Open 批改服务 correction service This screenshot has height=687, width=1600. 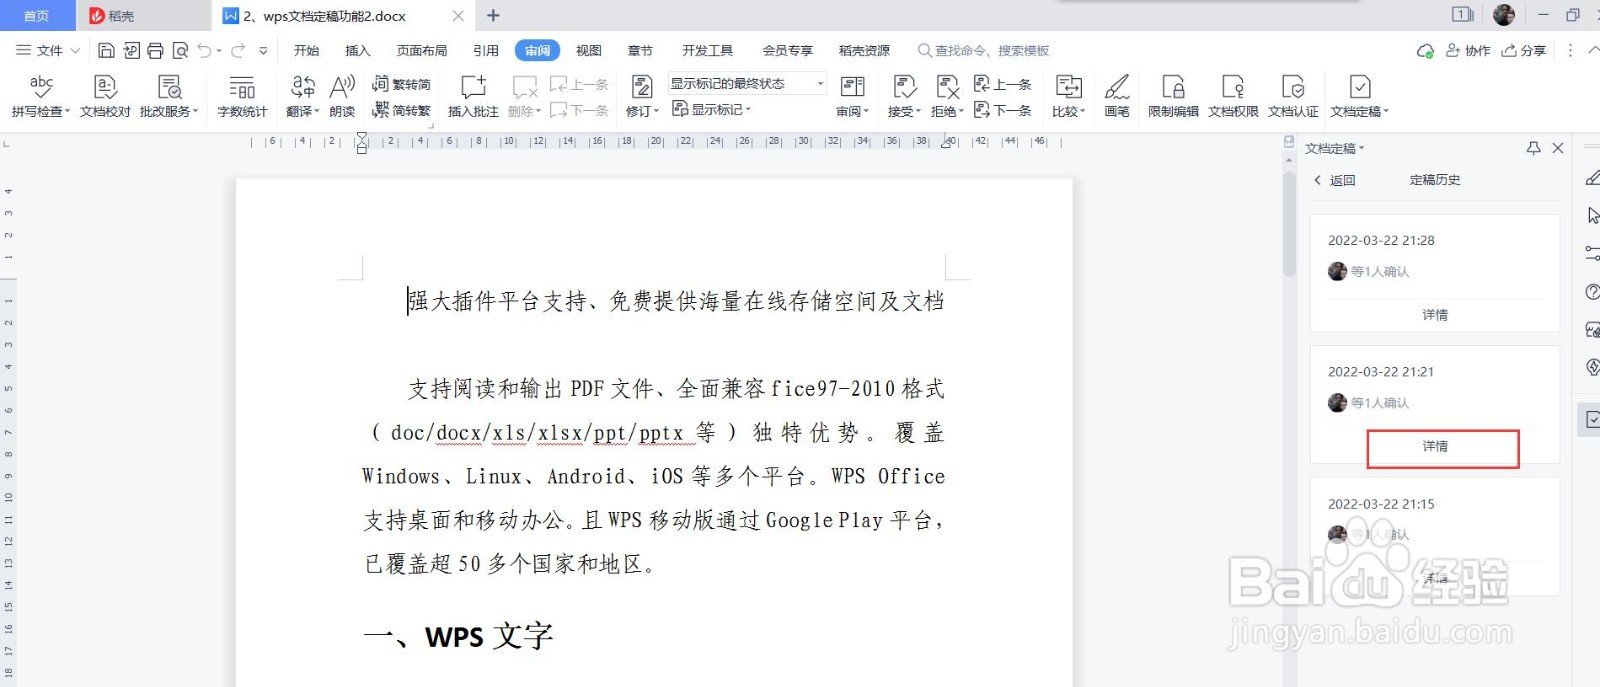[x=169, y=96]
